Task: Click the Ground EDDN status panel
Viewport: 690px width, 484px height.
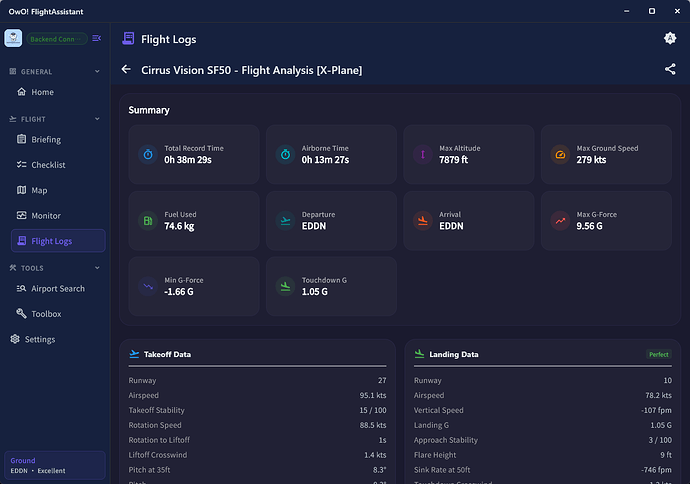Action: 55,465
